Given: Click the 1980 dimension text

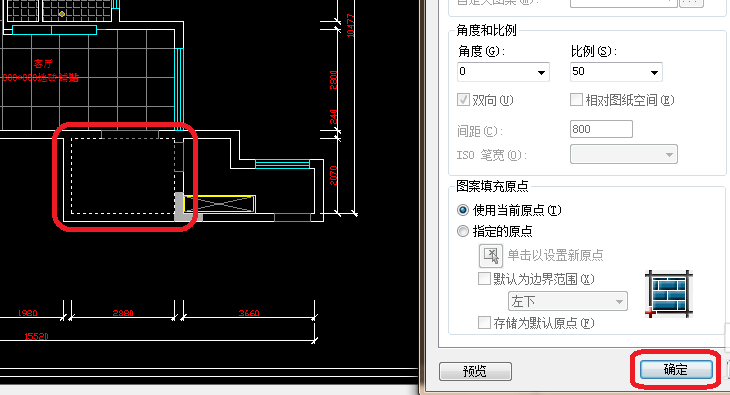Looking at the screenshot, I should coord(27,313).
